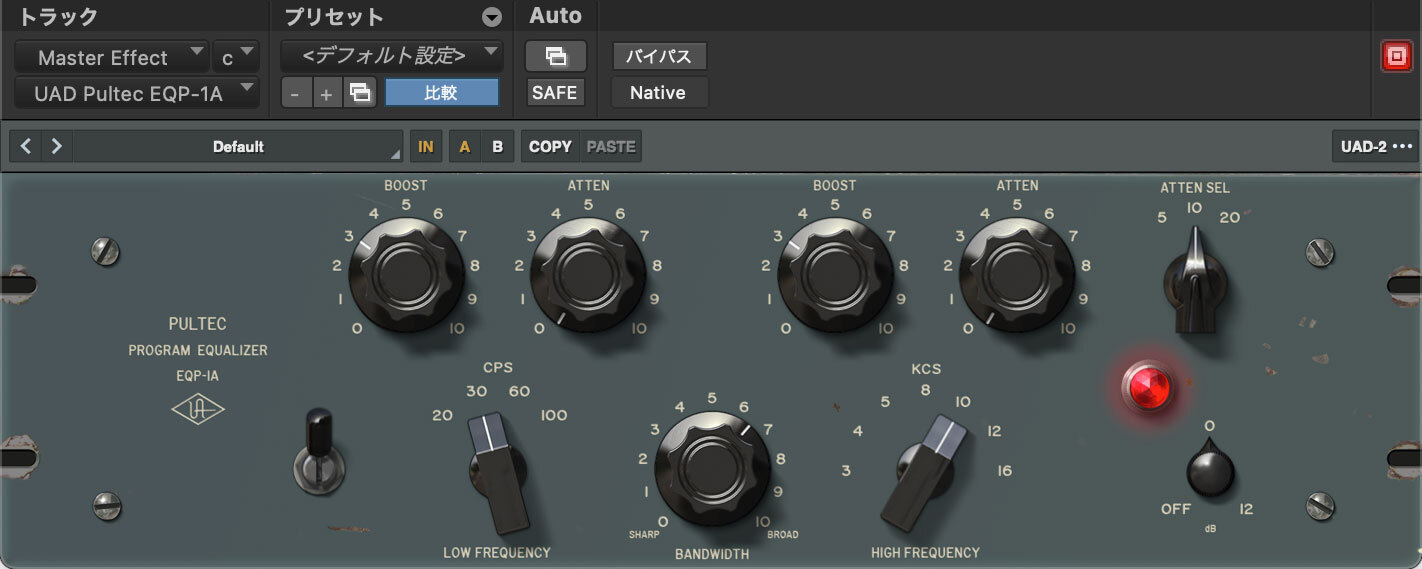
Task: Open the insert position 'c' selector
Action: [236, 57]
